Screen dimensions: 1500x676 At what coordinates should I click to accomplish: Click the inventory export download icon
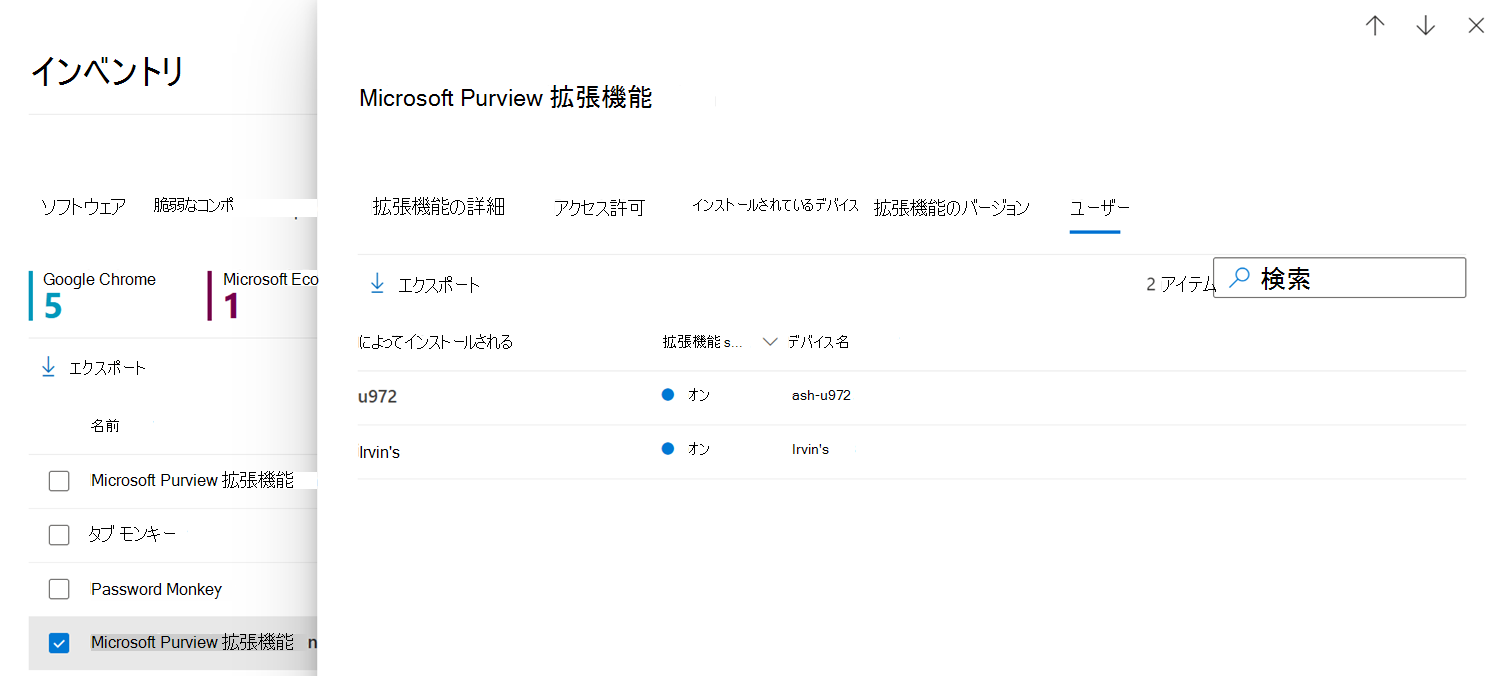pyautogui.click(x=48, y=367)
